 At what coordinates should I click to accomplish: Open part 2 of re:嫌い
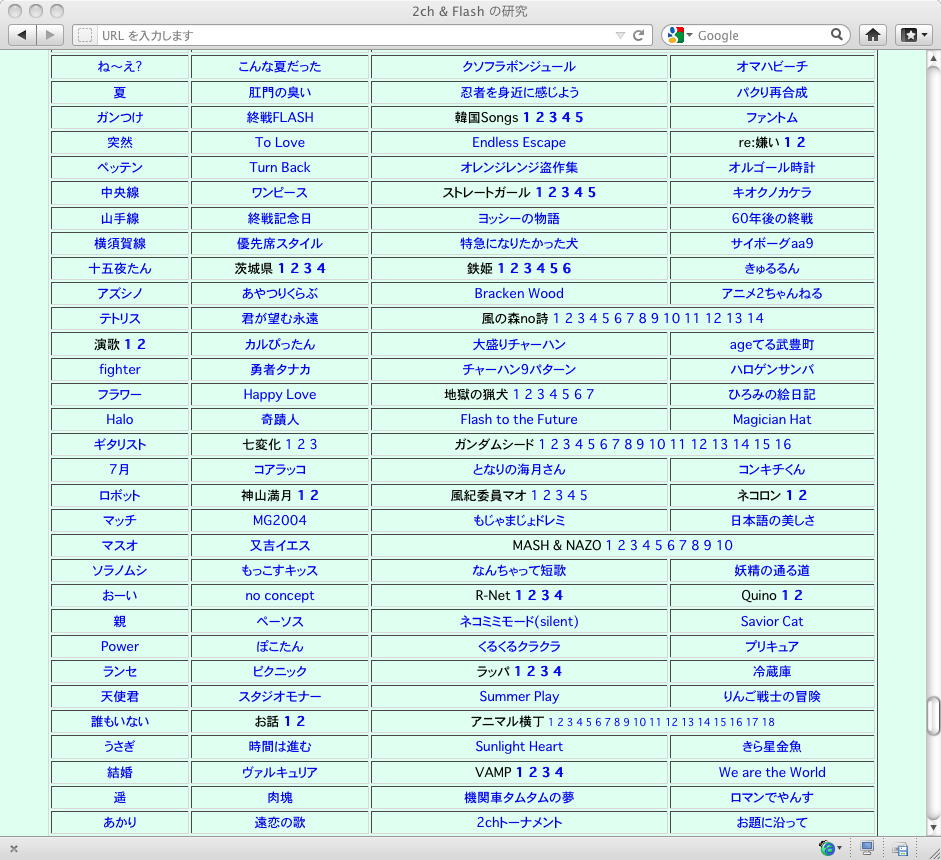(x=801, y=142)
